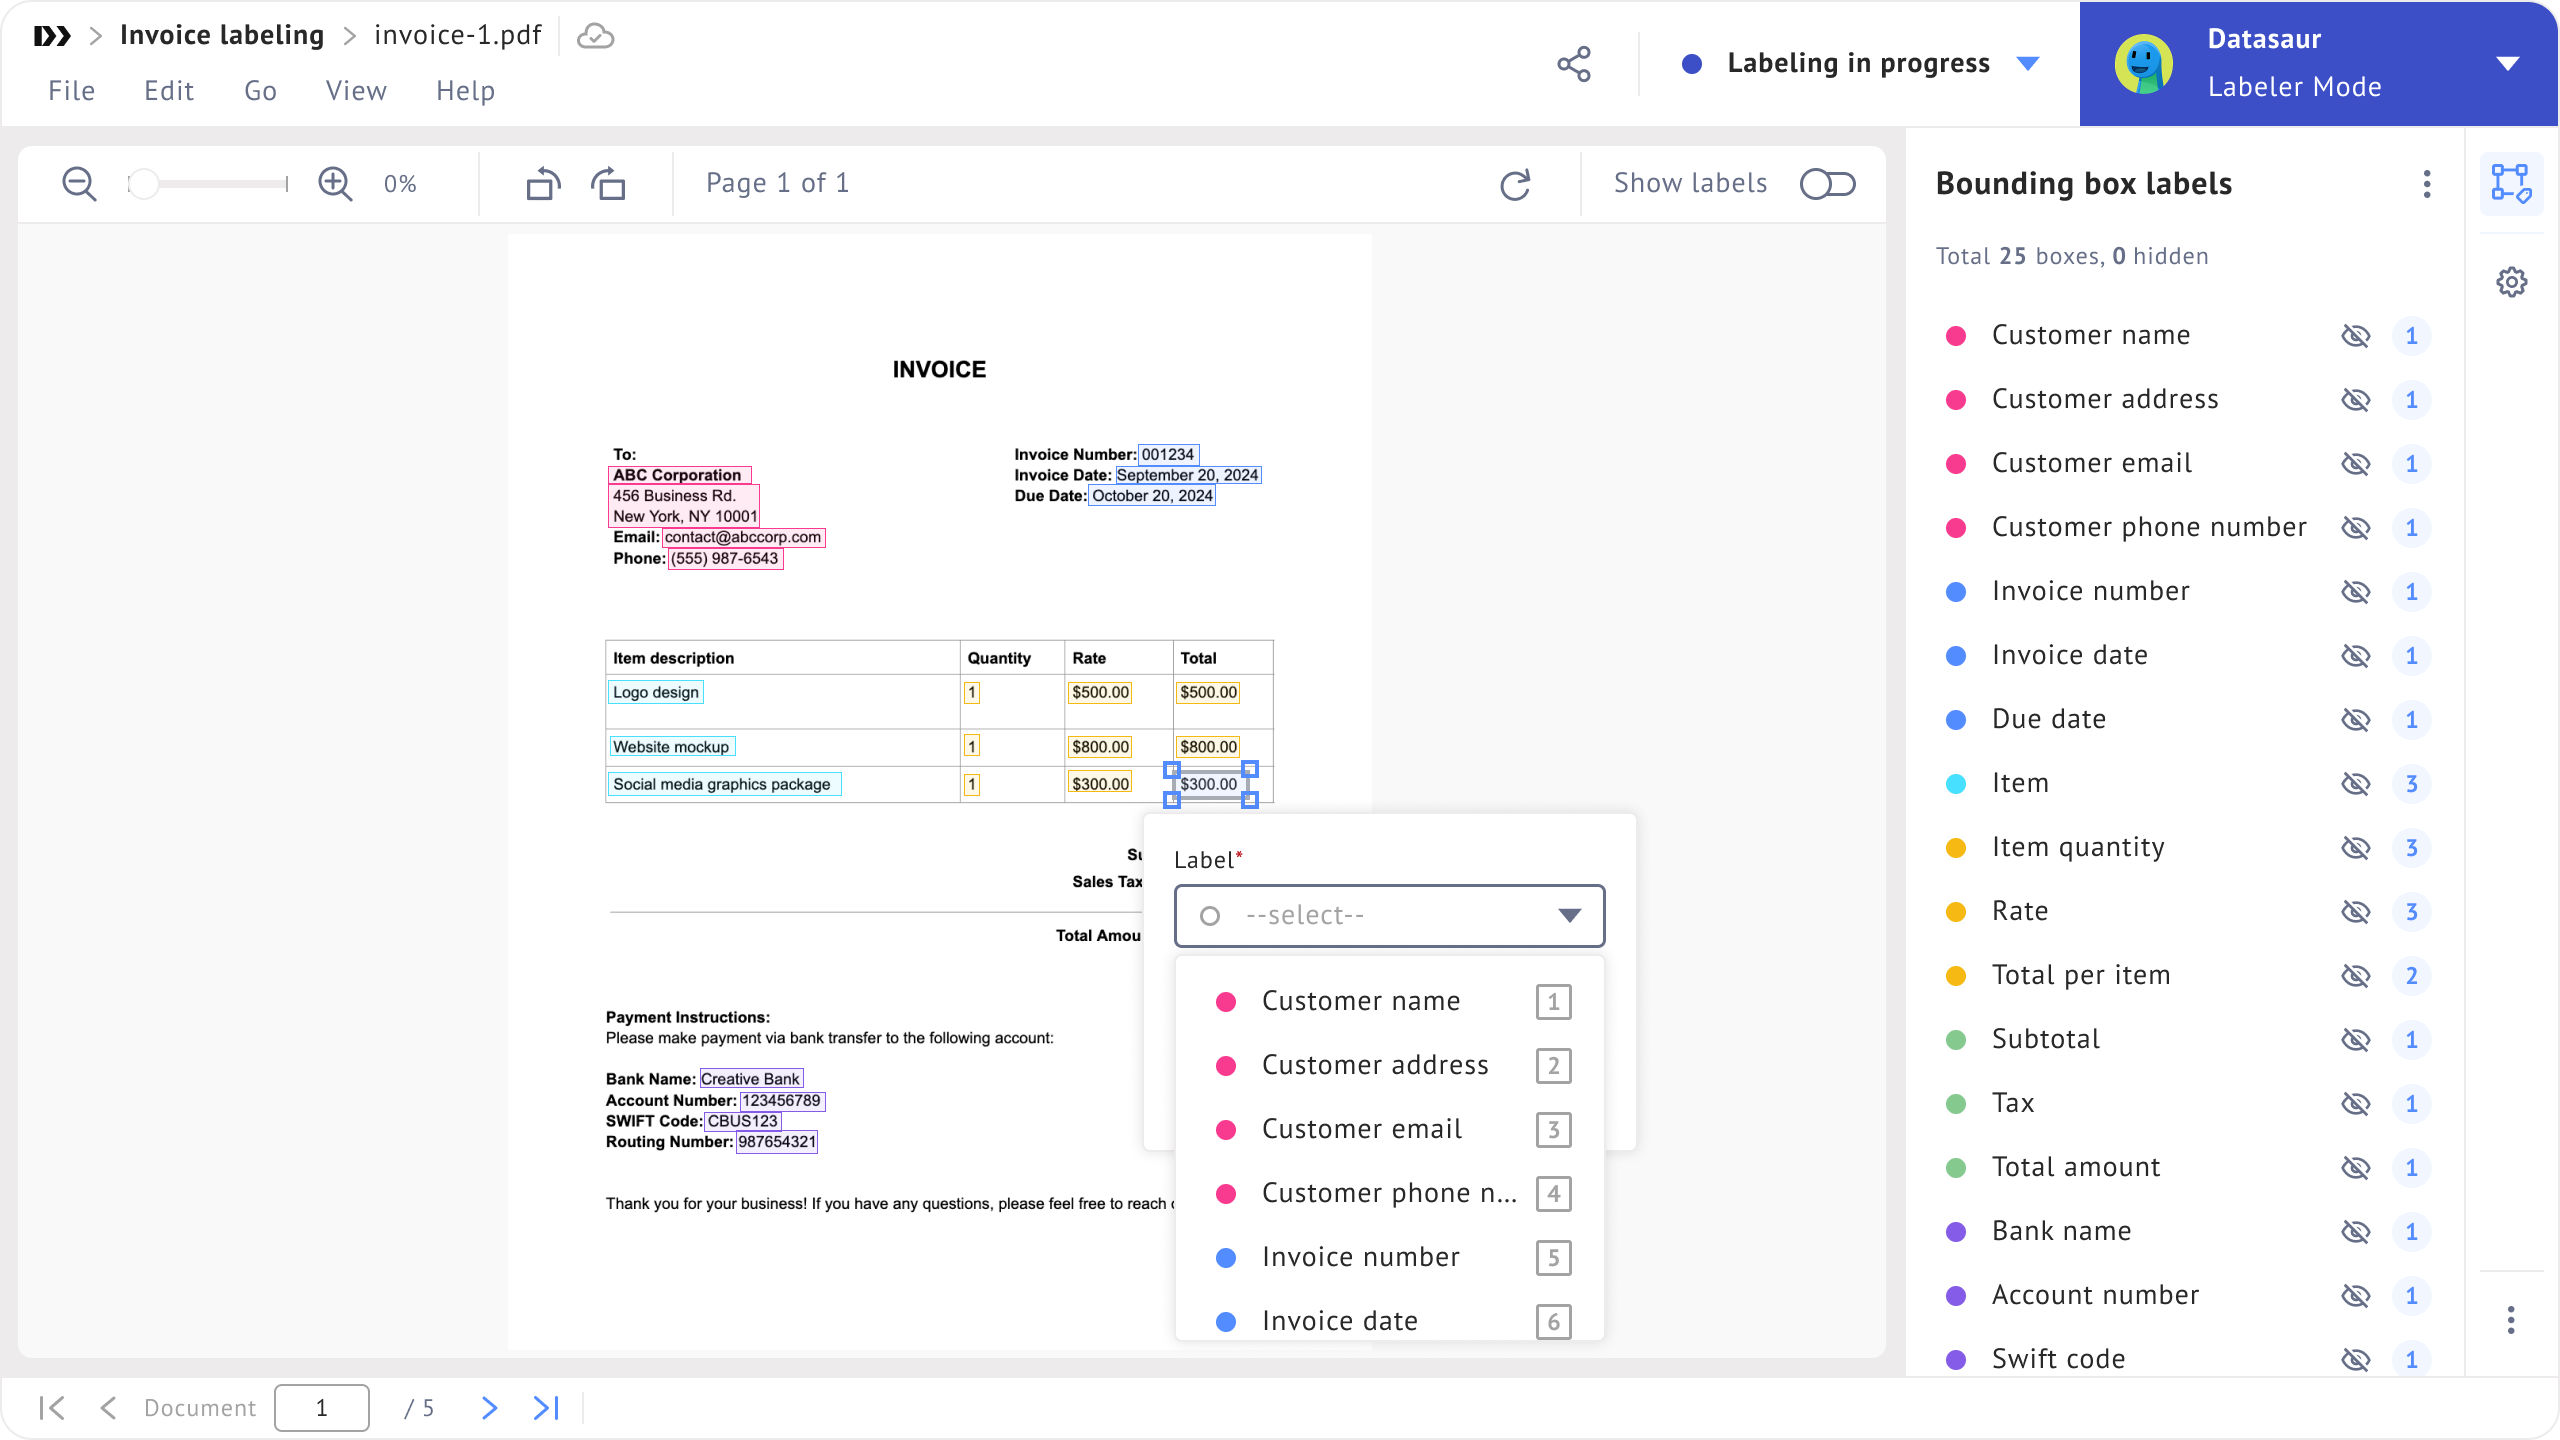Choose Invoice number from the label list
Screen dimensions: 2560x1440
(1360, 1257)
